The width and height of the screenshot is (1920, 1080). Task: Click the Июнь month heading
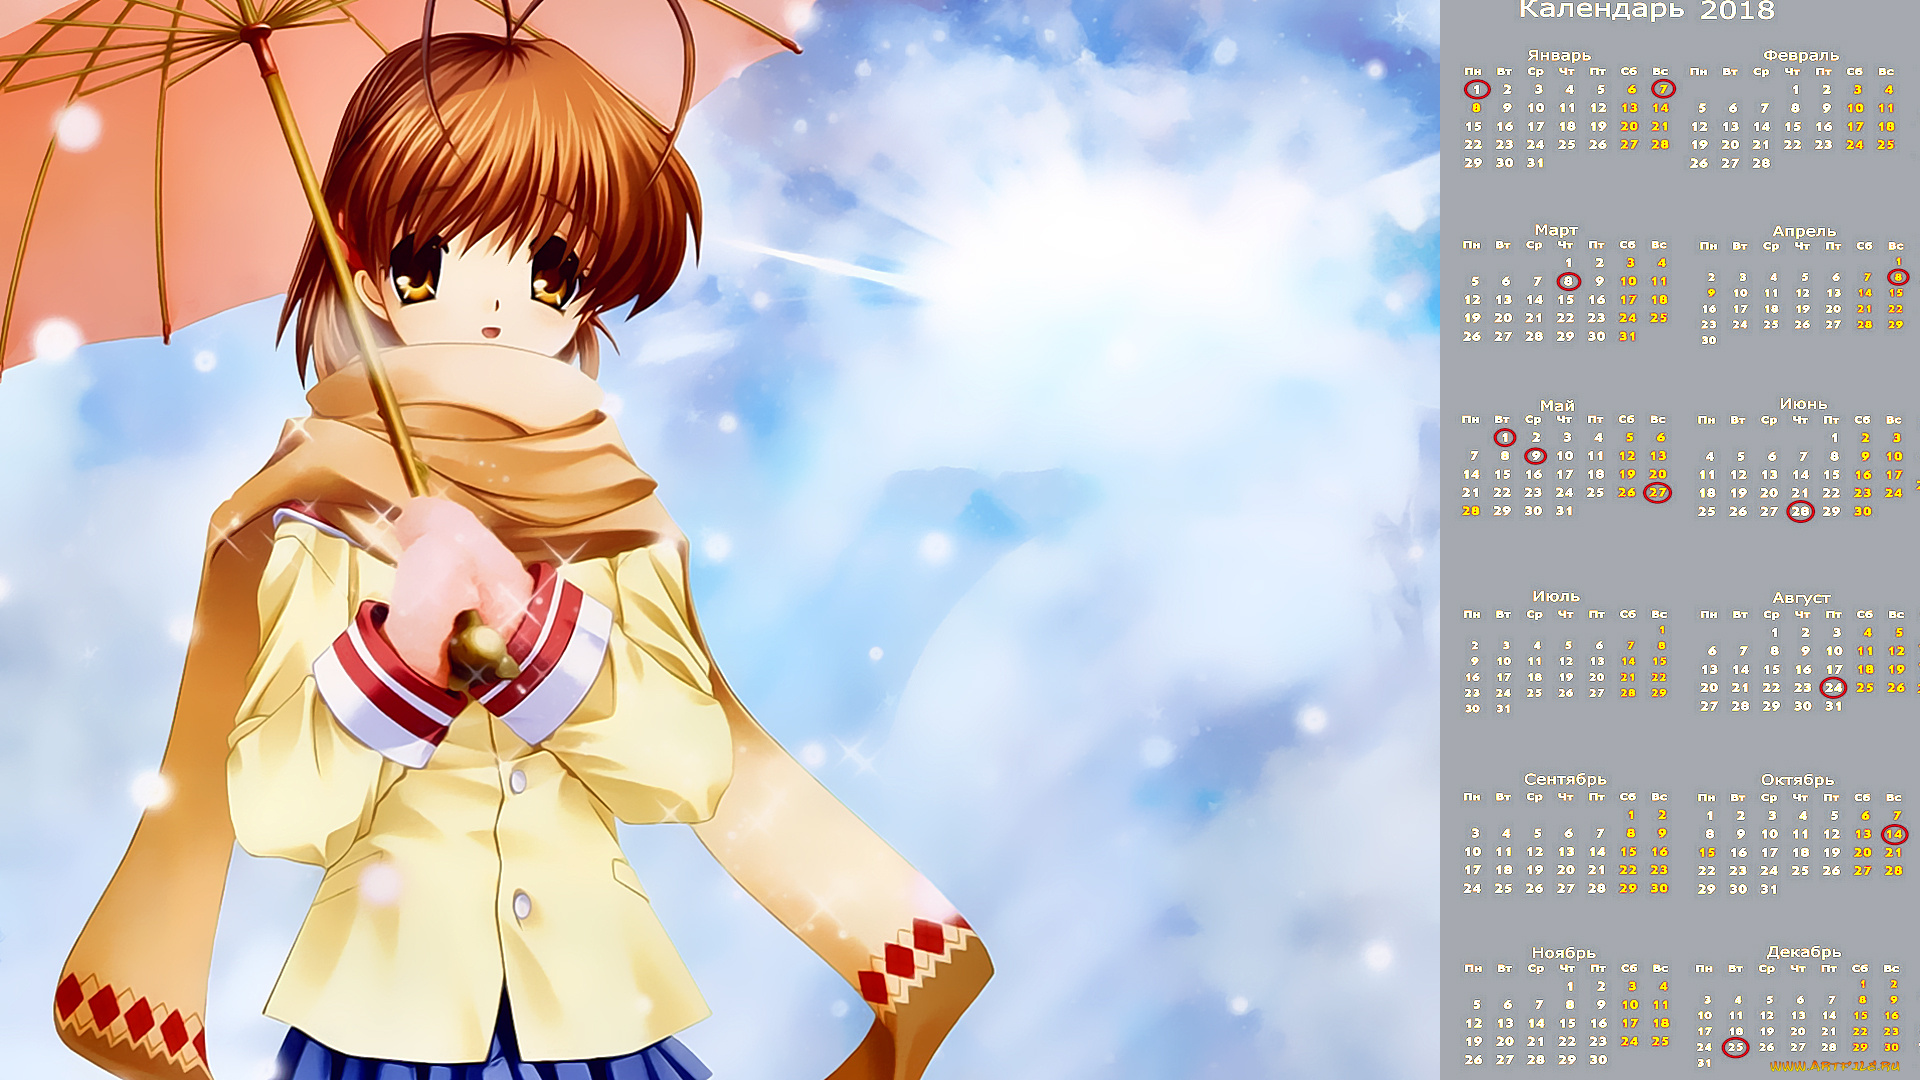1803,404
